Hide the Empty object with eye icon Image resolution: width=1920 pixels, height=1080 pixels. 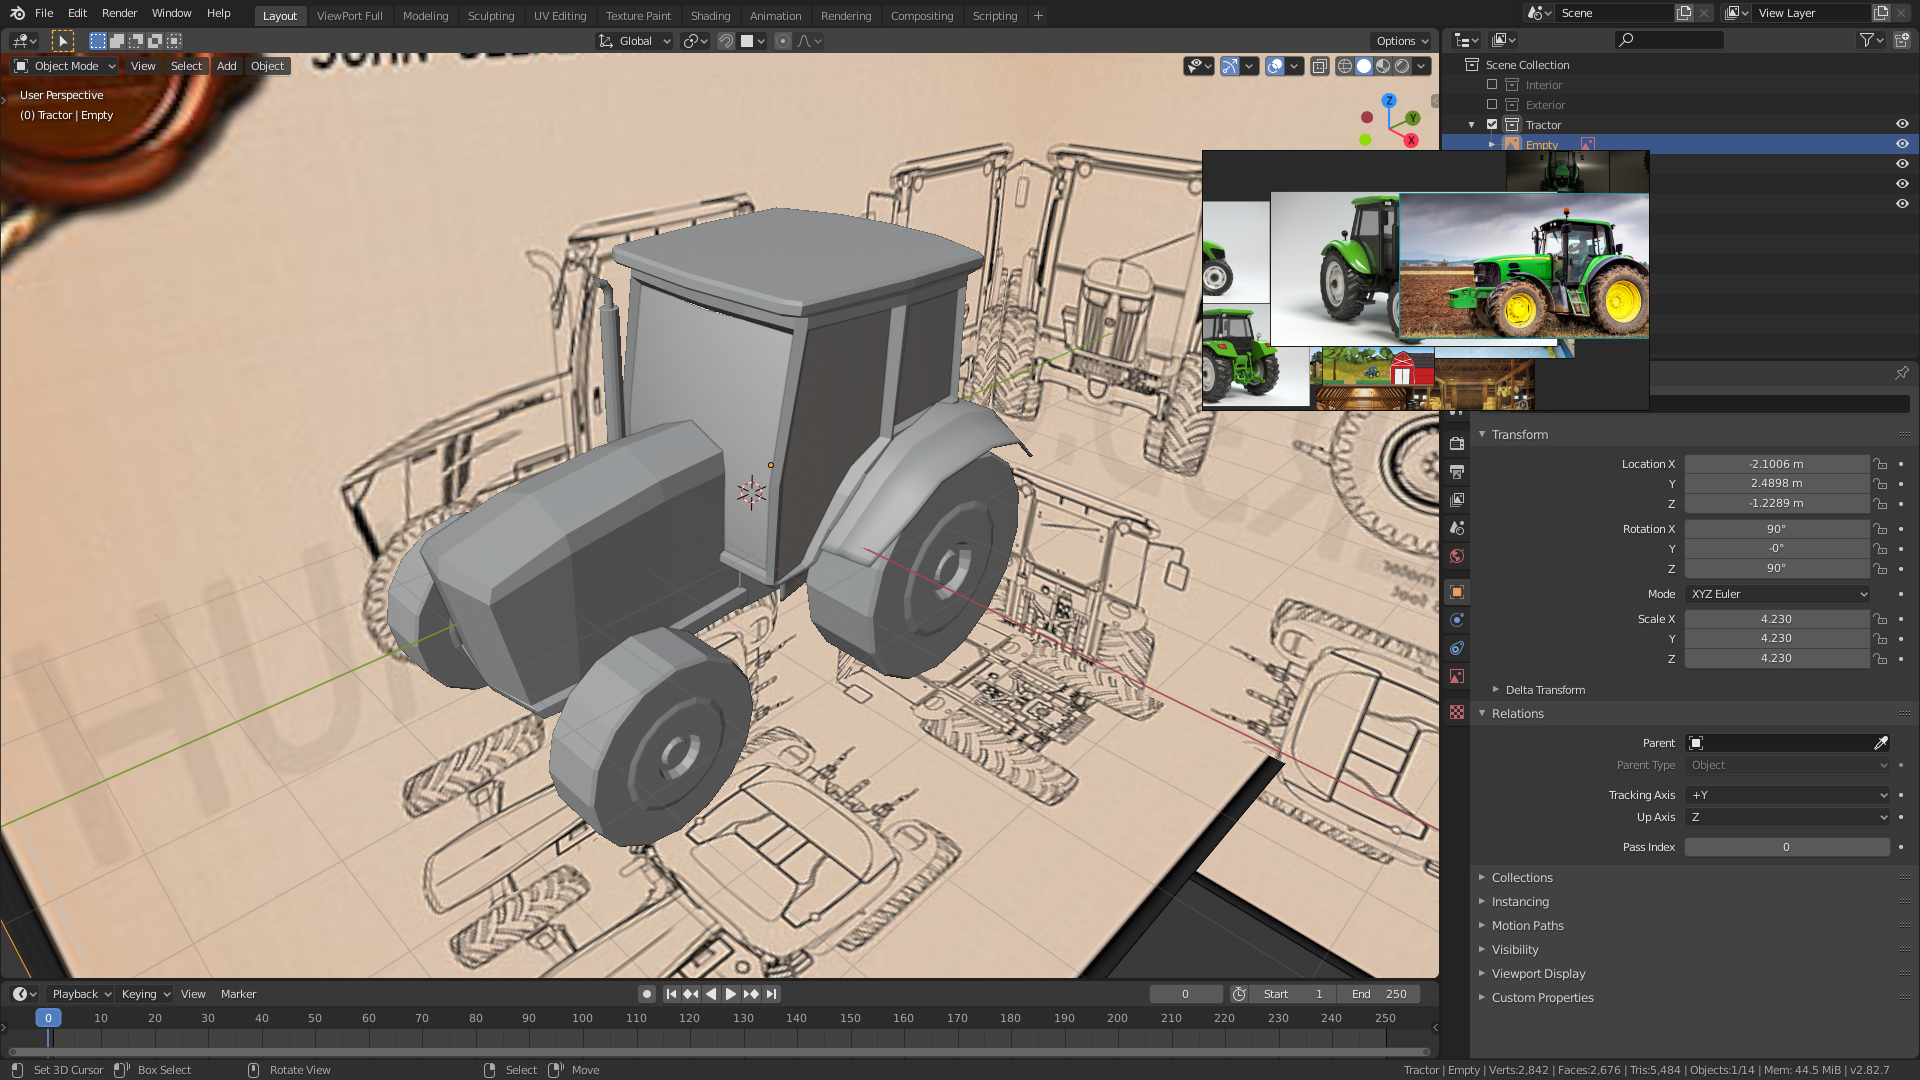pyautogui.click(x=1902, y=144)
